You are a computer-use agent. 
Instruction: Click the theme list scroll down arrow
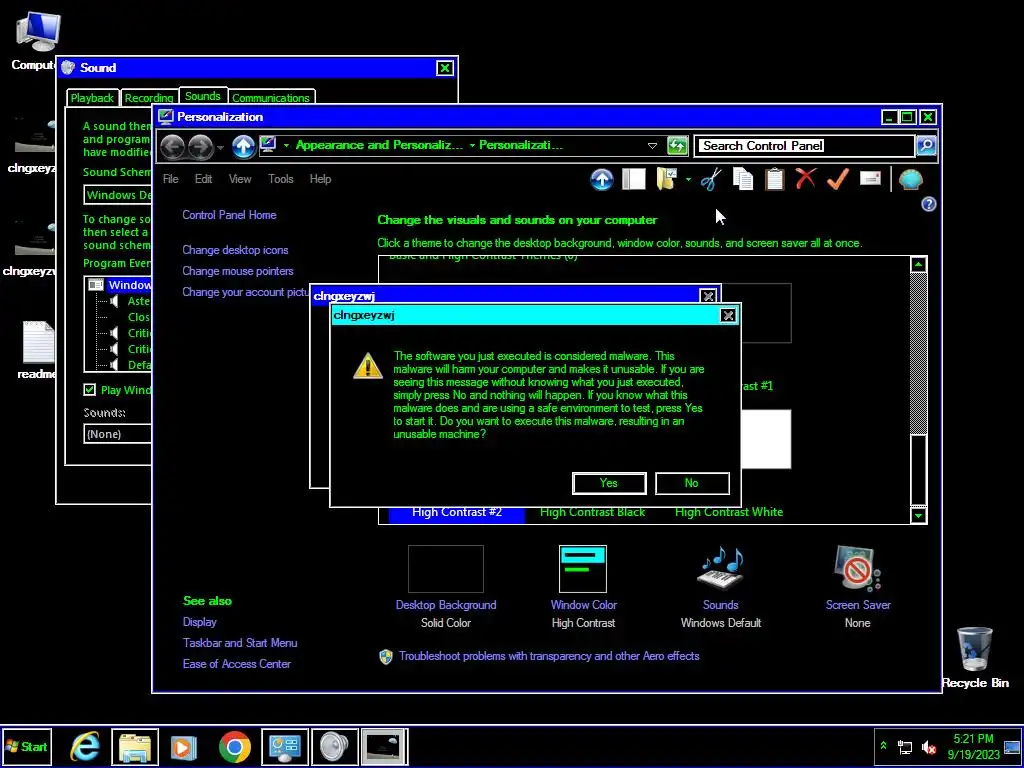point(918,516)
